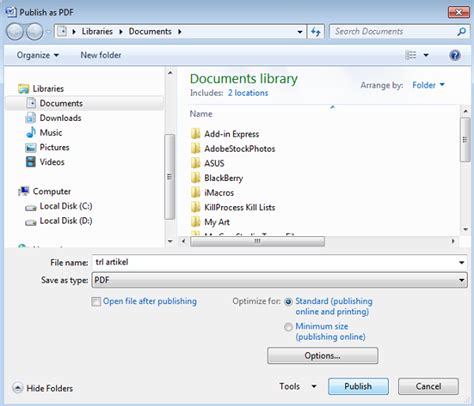Expand the File name history dropdown arrow
The width and height of the screenshot is (474, 406).
462,263
